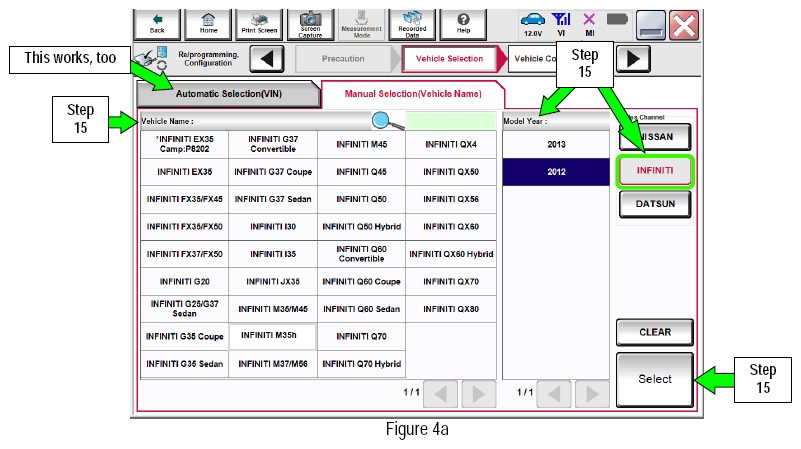801x449 pixels.
Task: Select the Vehicle Selection step
Action: (x=449, y=59)
